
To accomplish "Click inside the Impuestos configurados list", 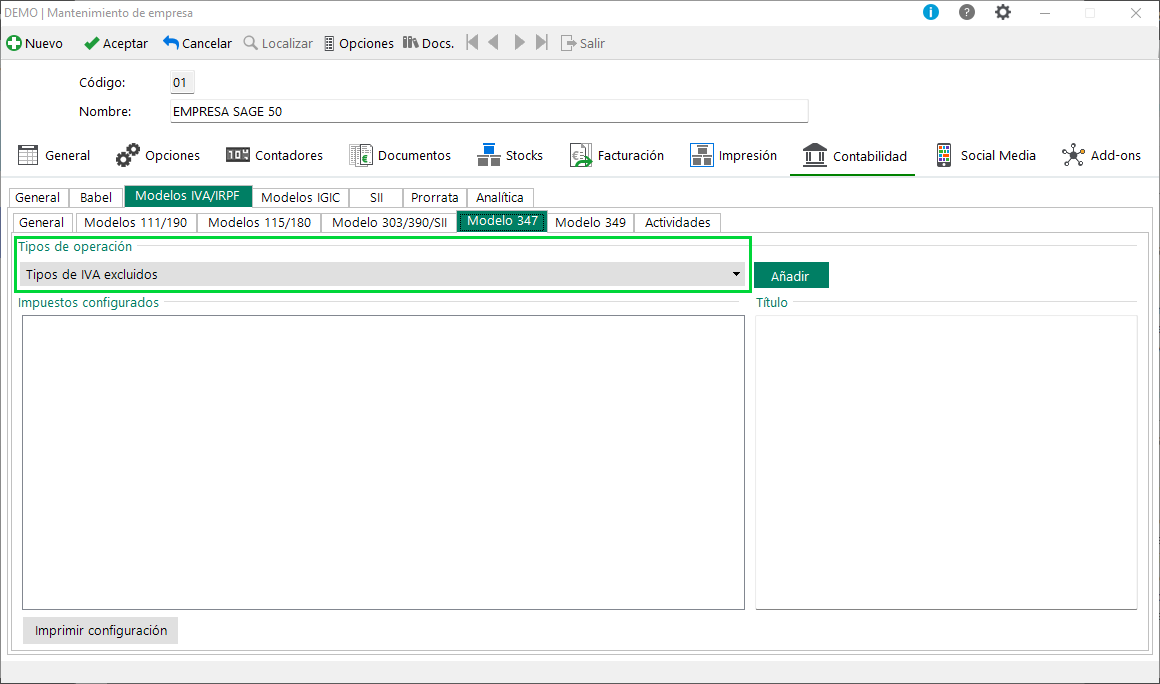I will (383, 463).
